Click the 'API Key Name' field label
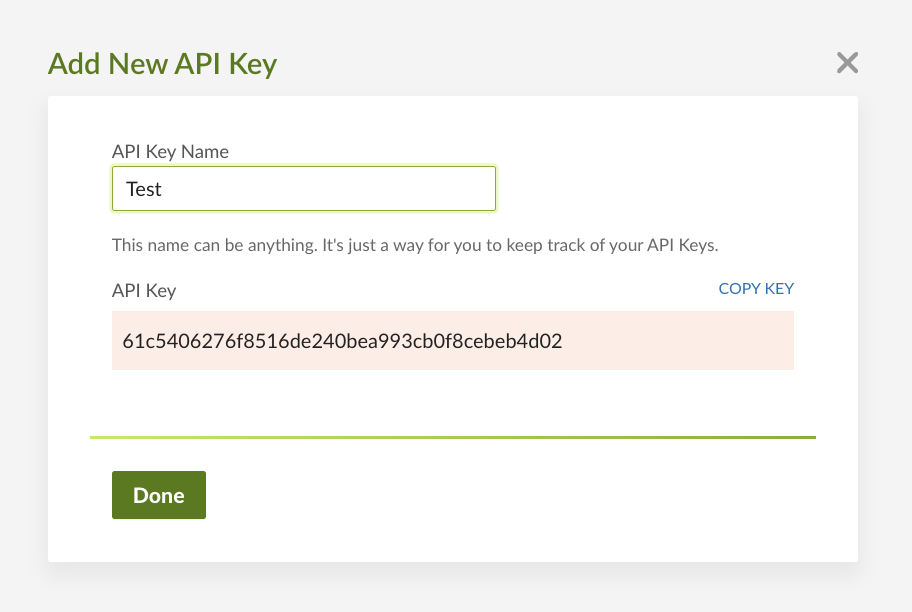This screenshot has width=912, height=612. (170, 152)
